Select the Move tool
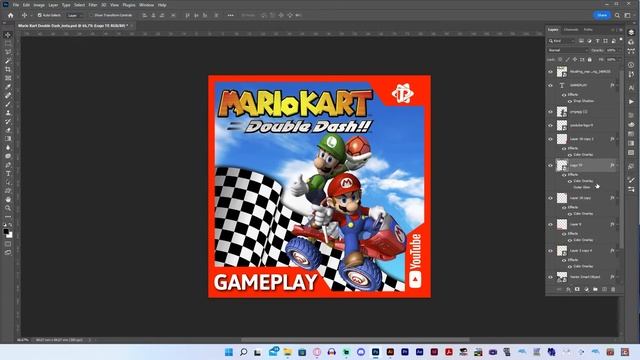640x360 pixels. tap(8, 35)
